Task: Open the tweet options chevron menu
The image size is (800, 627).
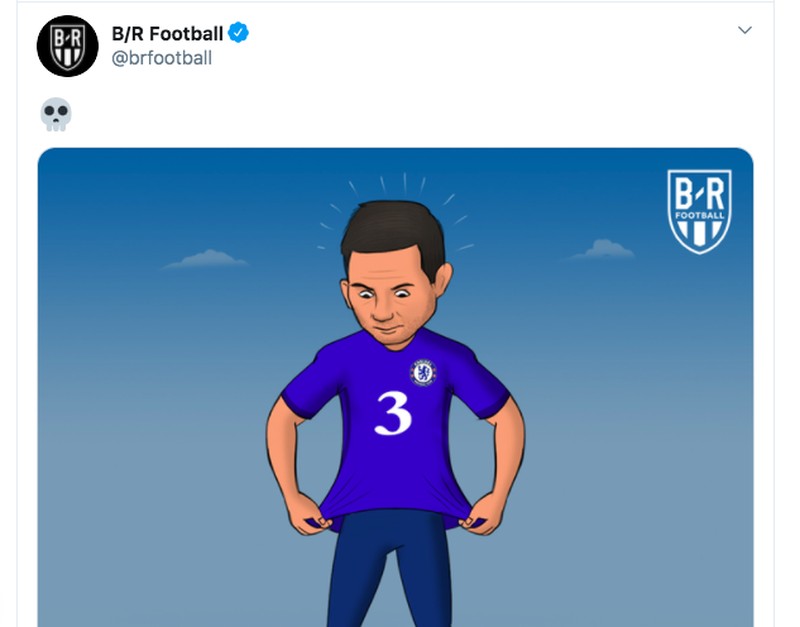Action: (x=744, y=31)
